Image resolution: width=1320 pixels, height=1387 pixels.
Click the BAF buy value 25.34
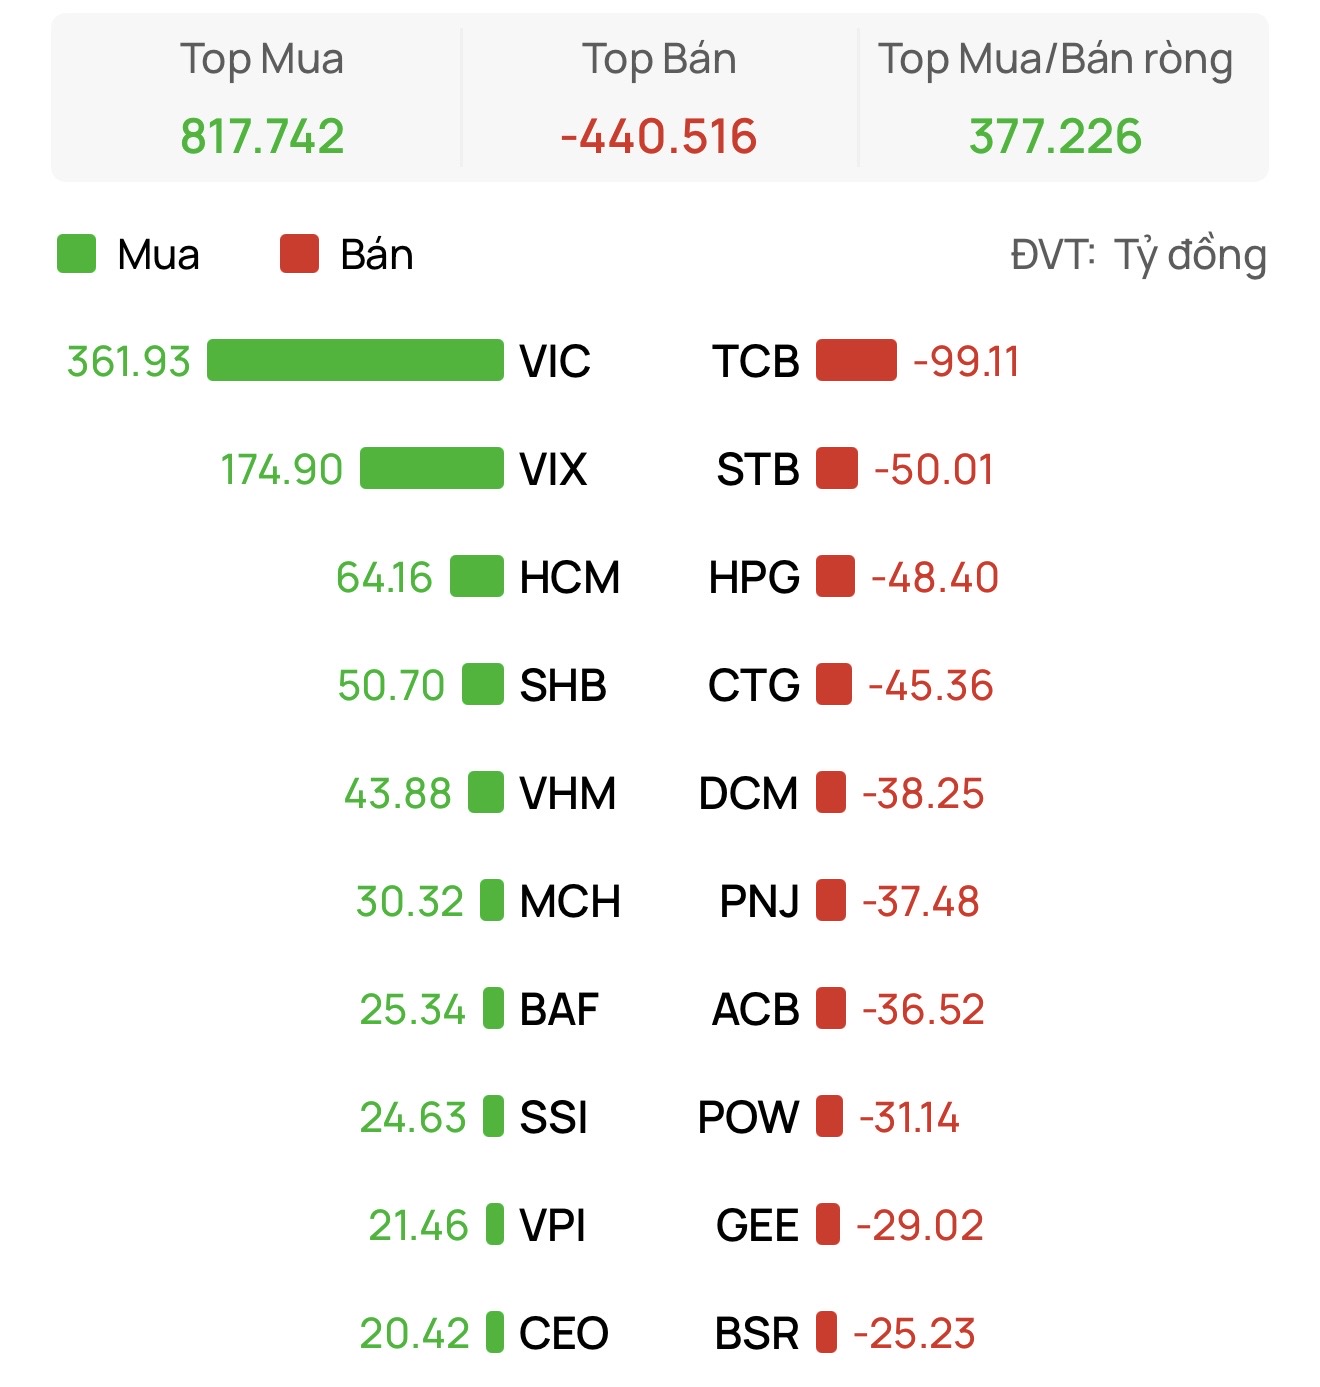pyautogui.click(x=413, y=1010)
